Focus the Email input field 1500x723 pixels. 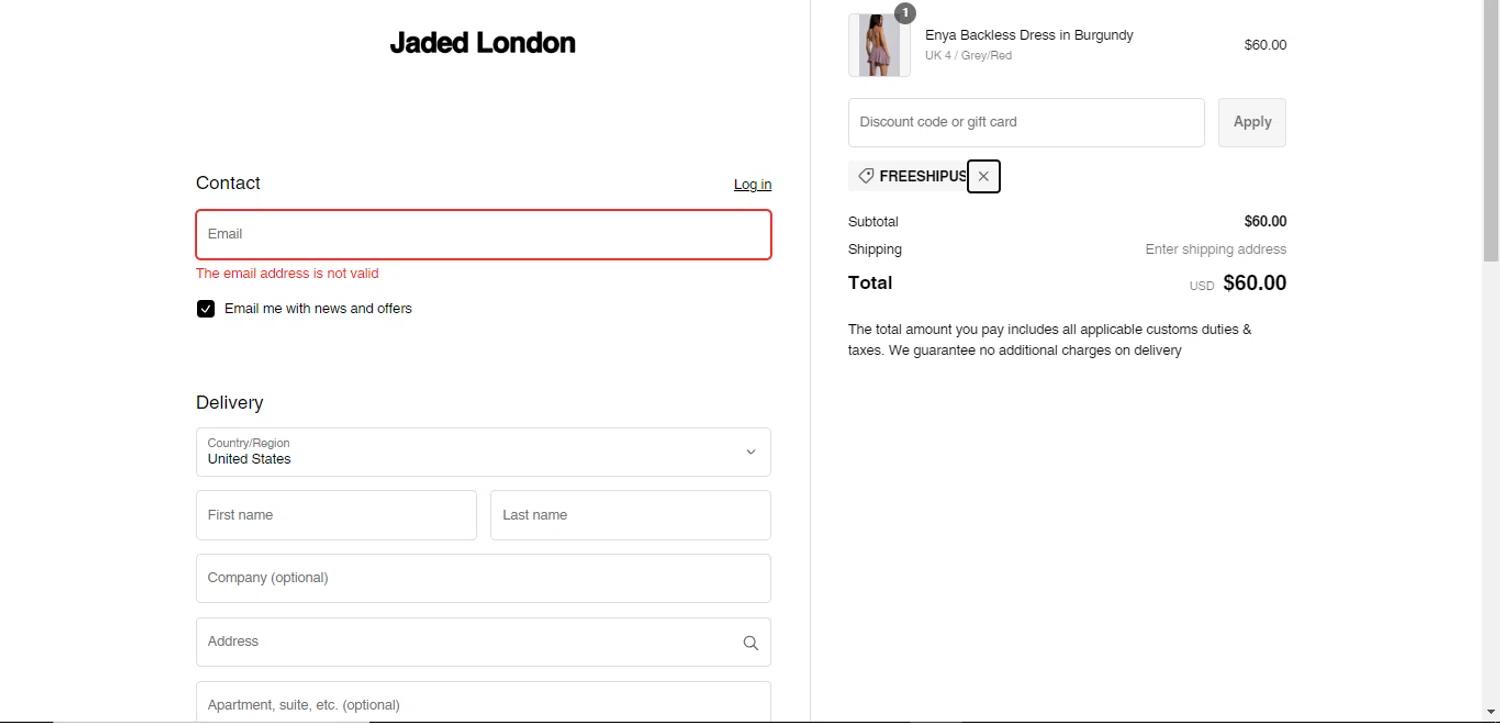pyautogui.click(x=483, y=235)
